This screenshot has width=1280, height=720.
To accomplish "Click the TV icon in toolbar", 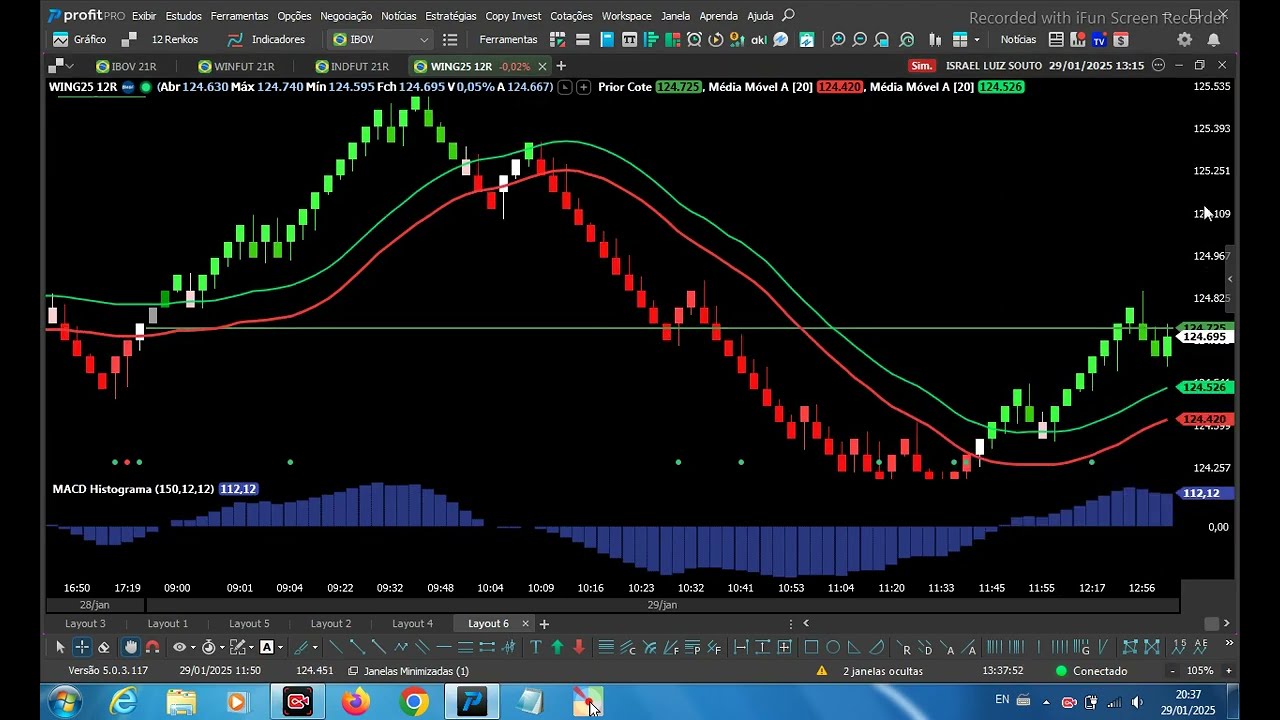I will point(1099,40).
